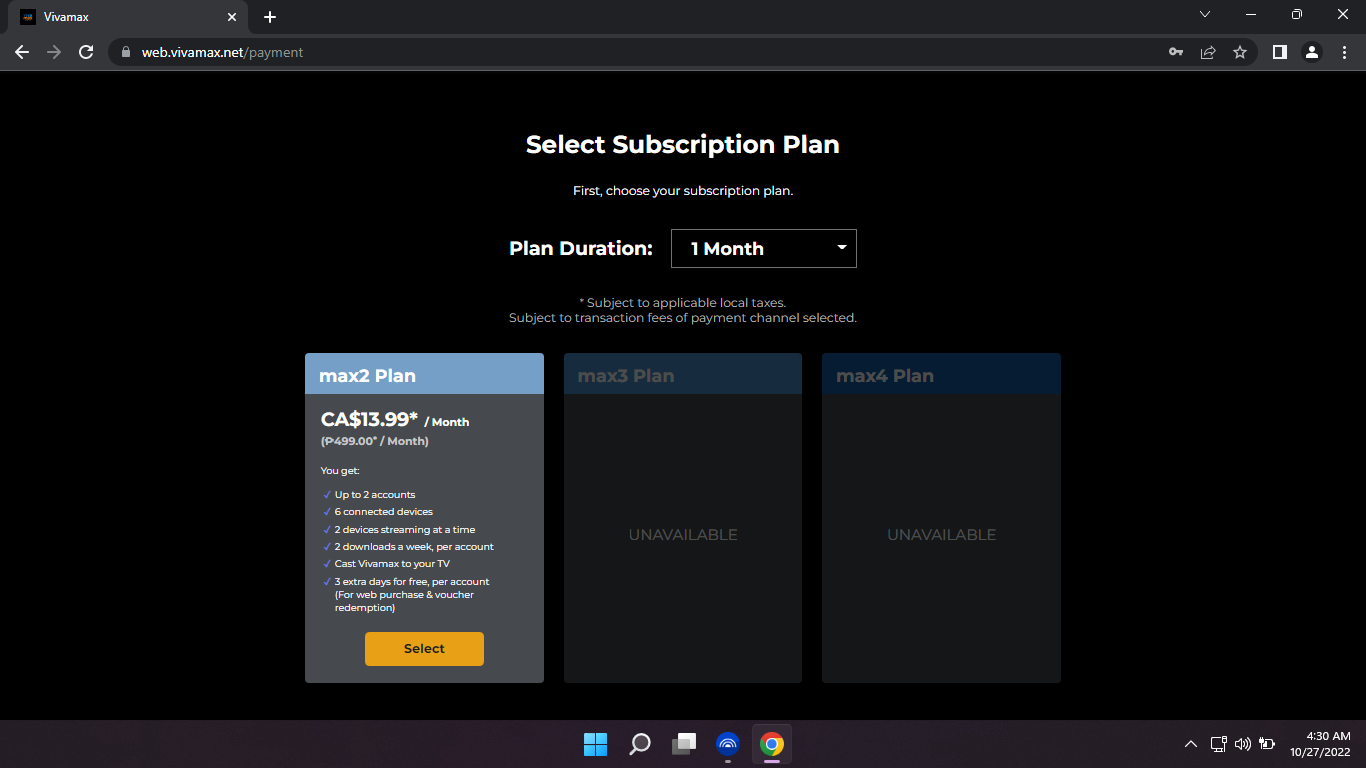Viewport: 1366px width, 768px height.
Task: Open saved passwords key icon
Action: point(1176,52)
